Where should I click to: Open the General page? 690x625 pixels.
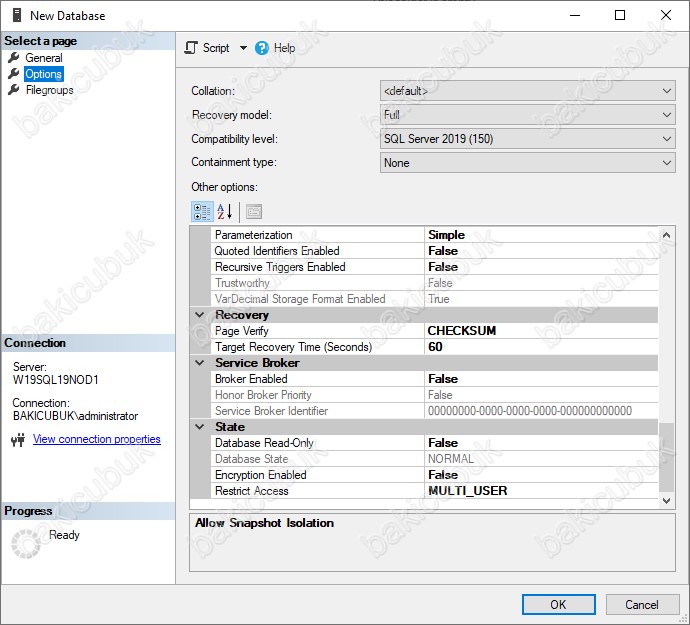point(44,58)
